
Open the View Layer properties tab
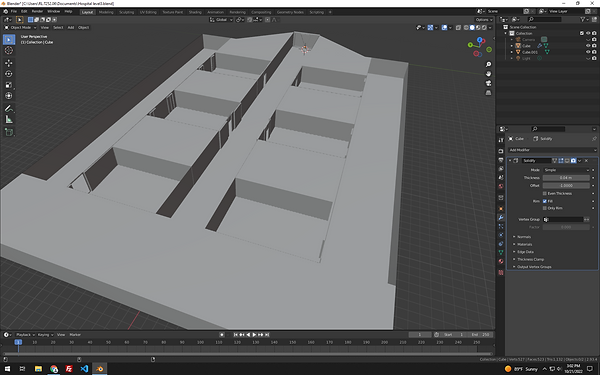pyautogui.click(x=501, y=169)
